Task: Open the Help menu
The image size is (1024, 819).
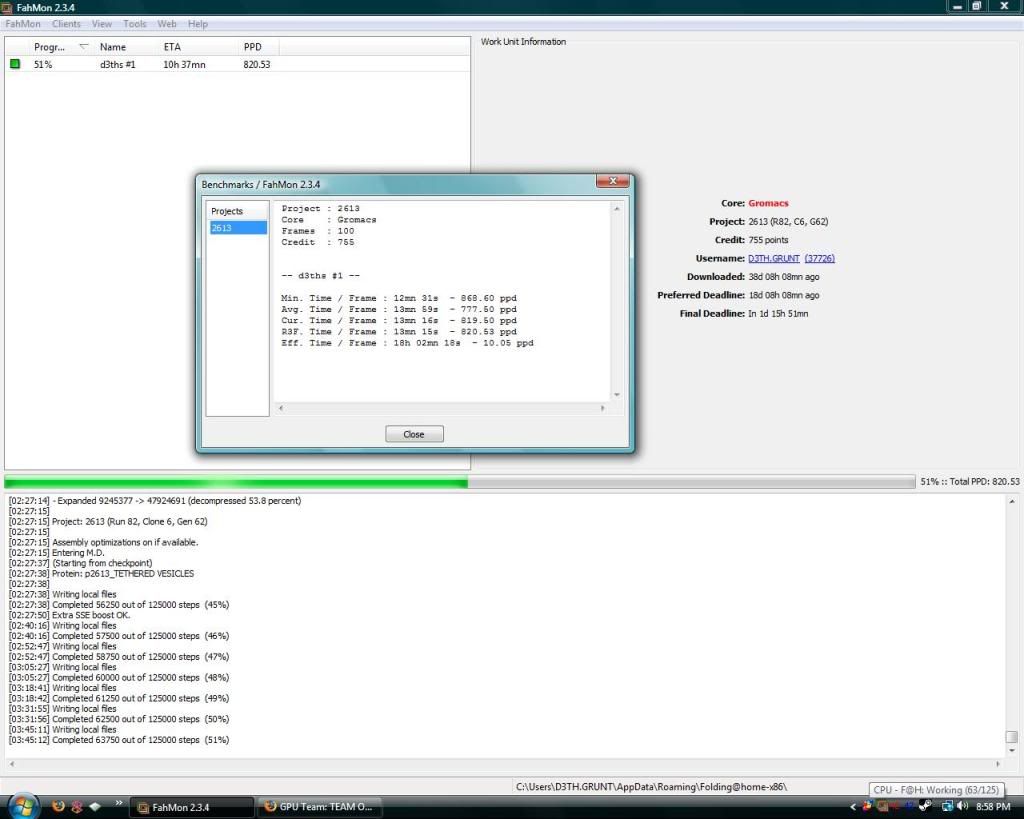Action: click(x=198, y=24)
